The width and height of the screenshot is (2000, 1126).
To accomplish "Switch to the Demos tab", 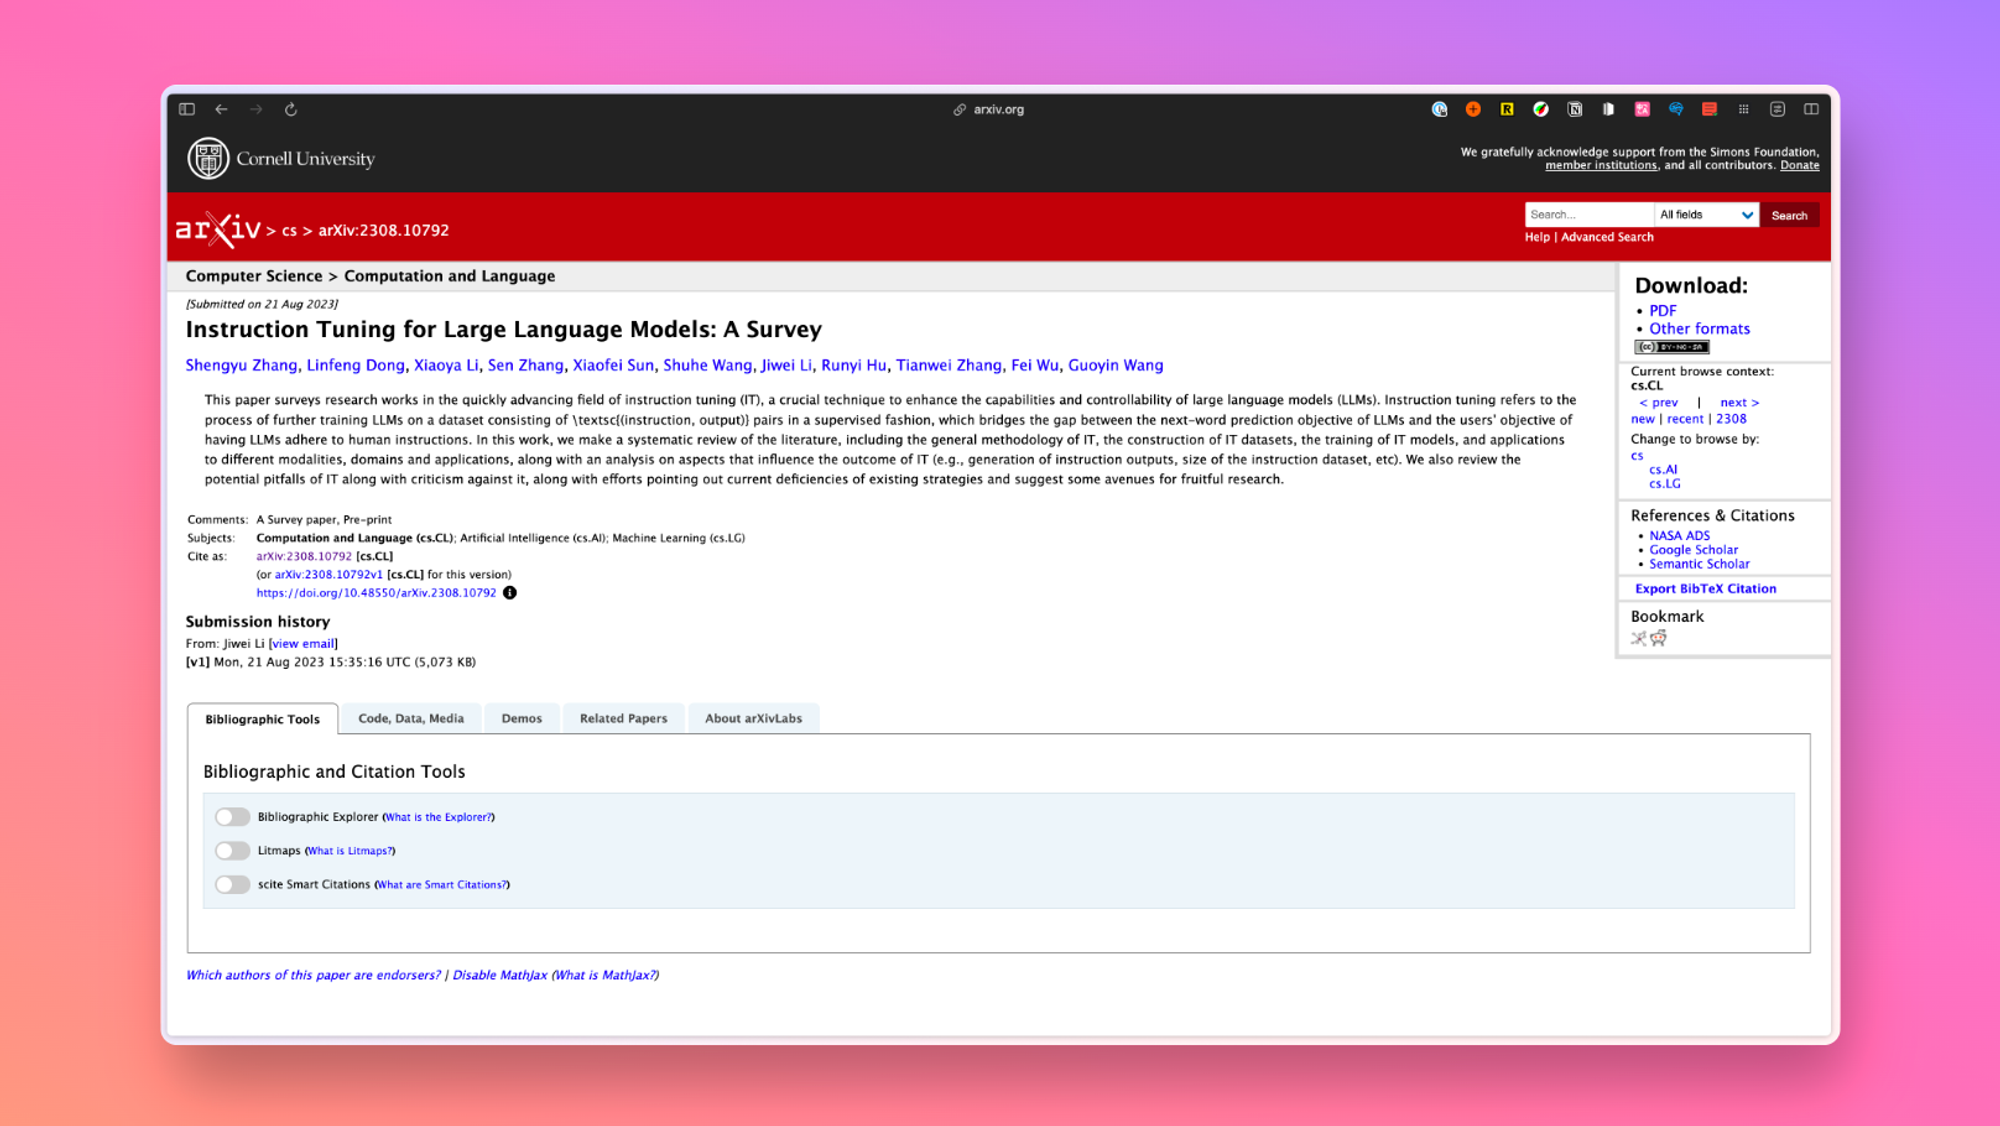I will [x=522, y=718].
